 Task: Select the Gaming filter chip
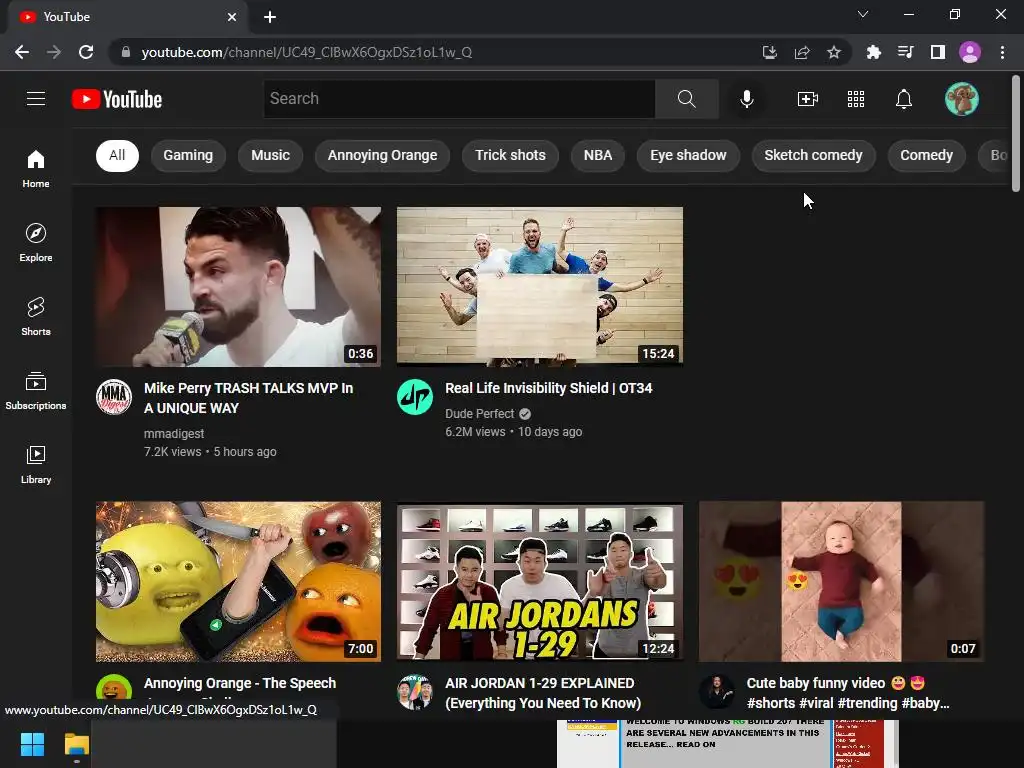click(x=188, y=155)
